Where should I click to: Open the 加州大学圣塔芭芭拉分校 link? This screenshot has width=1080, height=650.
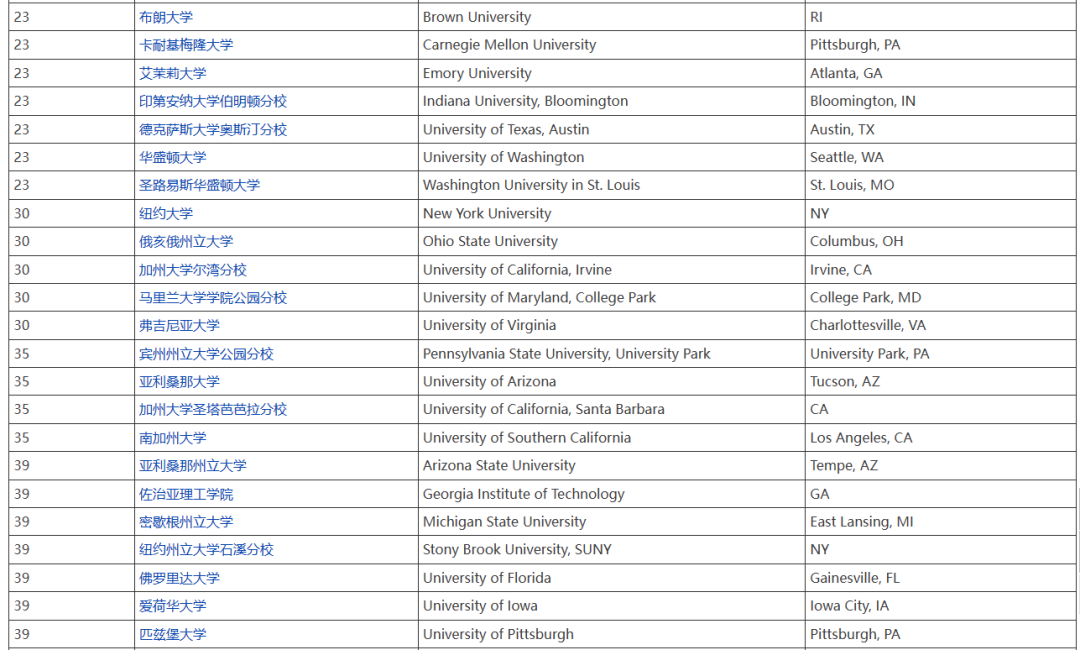[213, 410]
